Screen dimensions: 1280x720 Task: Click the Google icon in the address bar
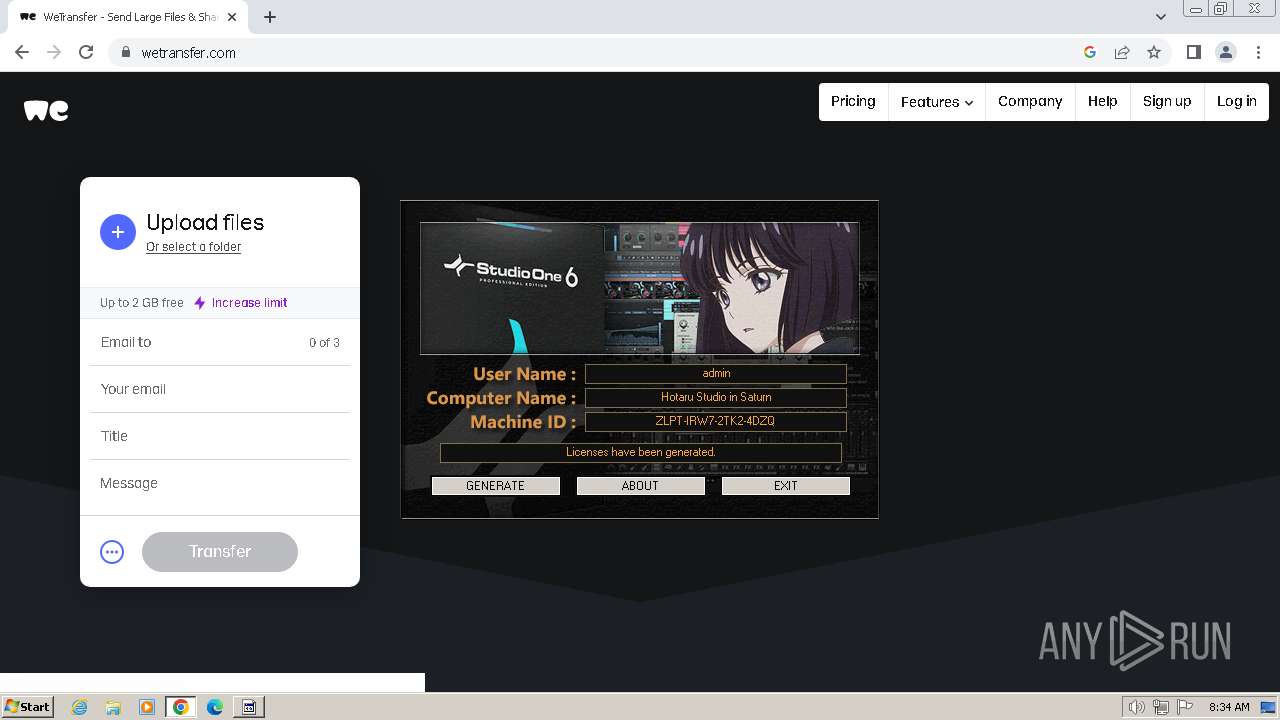coord(1090,52)
